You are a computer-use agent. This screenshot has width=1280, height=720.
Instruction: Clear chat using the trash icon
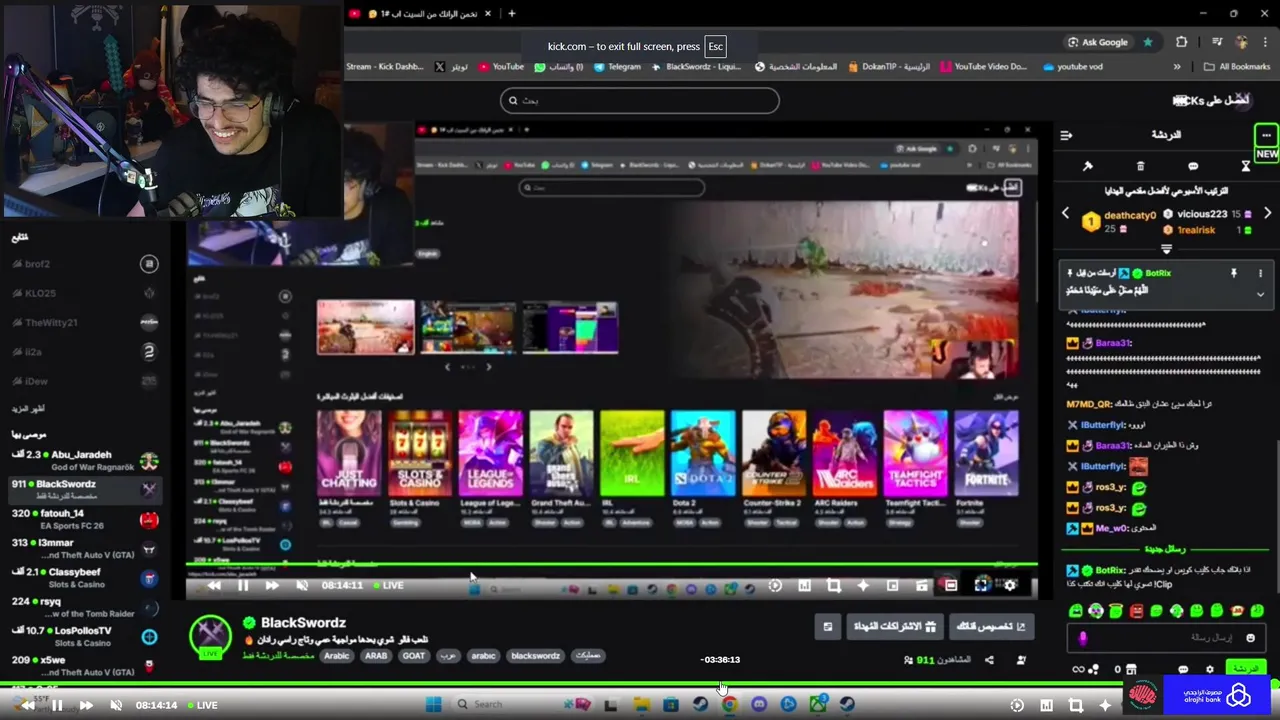(1141, 166)
